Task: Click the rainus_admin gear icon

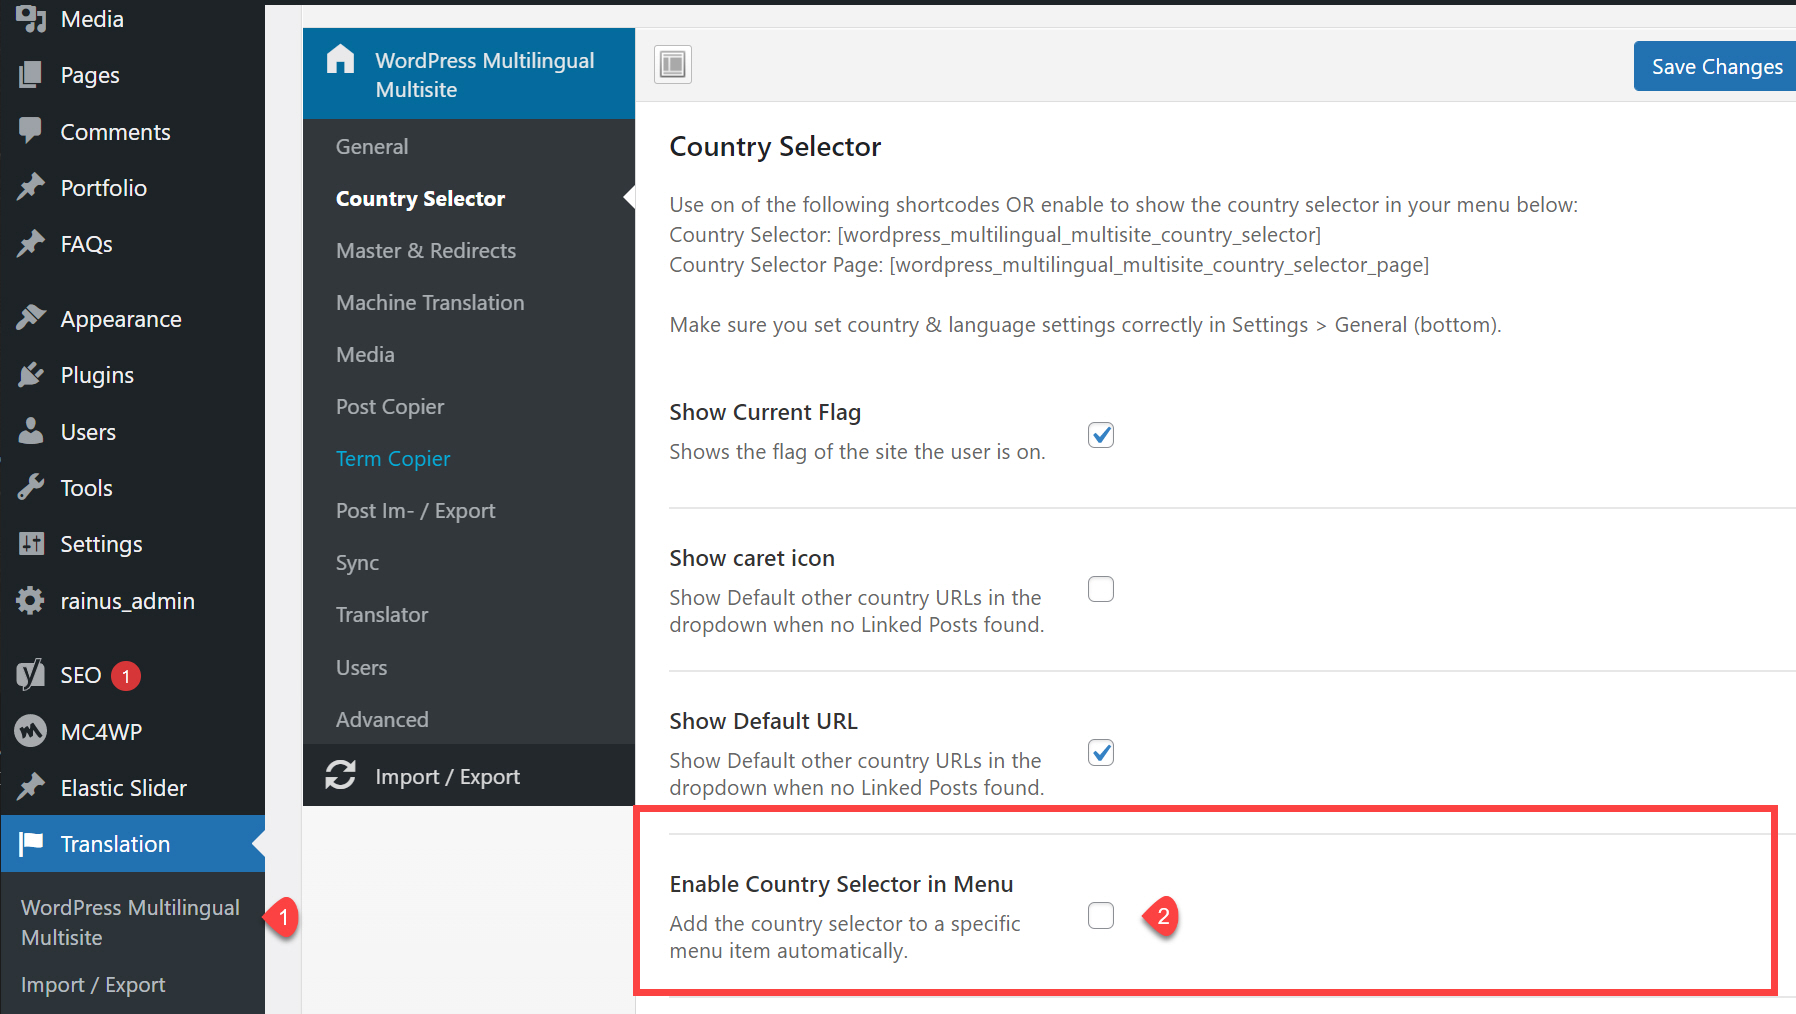Action: click(x=31, y=600)
